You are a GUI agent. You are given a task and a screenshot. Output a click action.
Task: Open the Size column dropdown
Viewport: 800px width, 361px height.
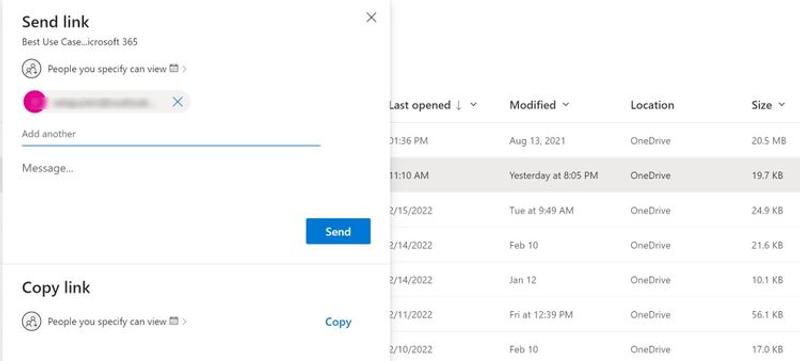[782, 105]
